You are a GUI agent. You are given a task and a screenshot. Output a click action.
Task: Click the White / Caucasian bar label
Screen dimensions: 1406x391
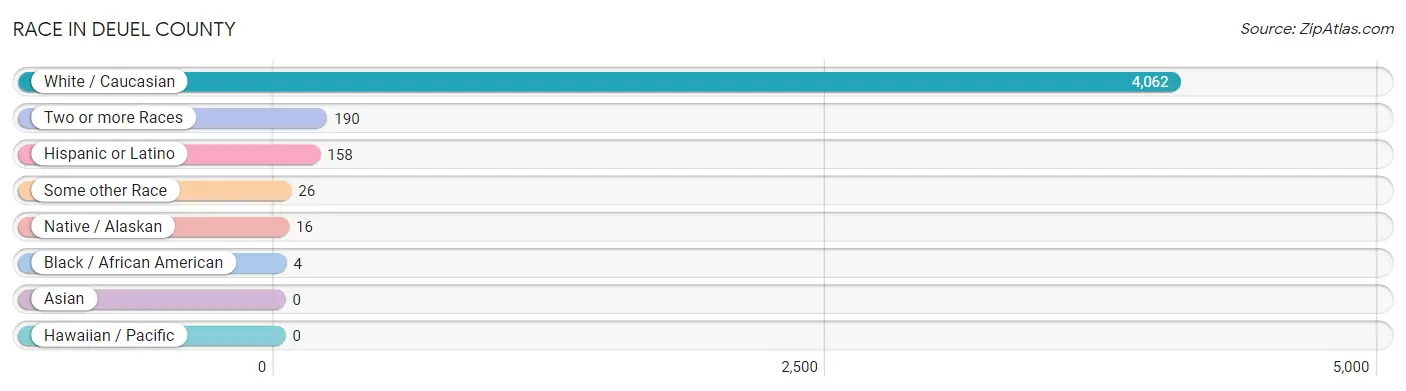[x=109, y=82]
